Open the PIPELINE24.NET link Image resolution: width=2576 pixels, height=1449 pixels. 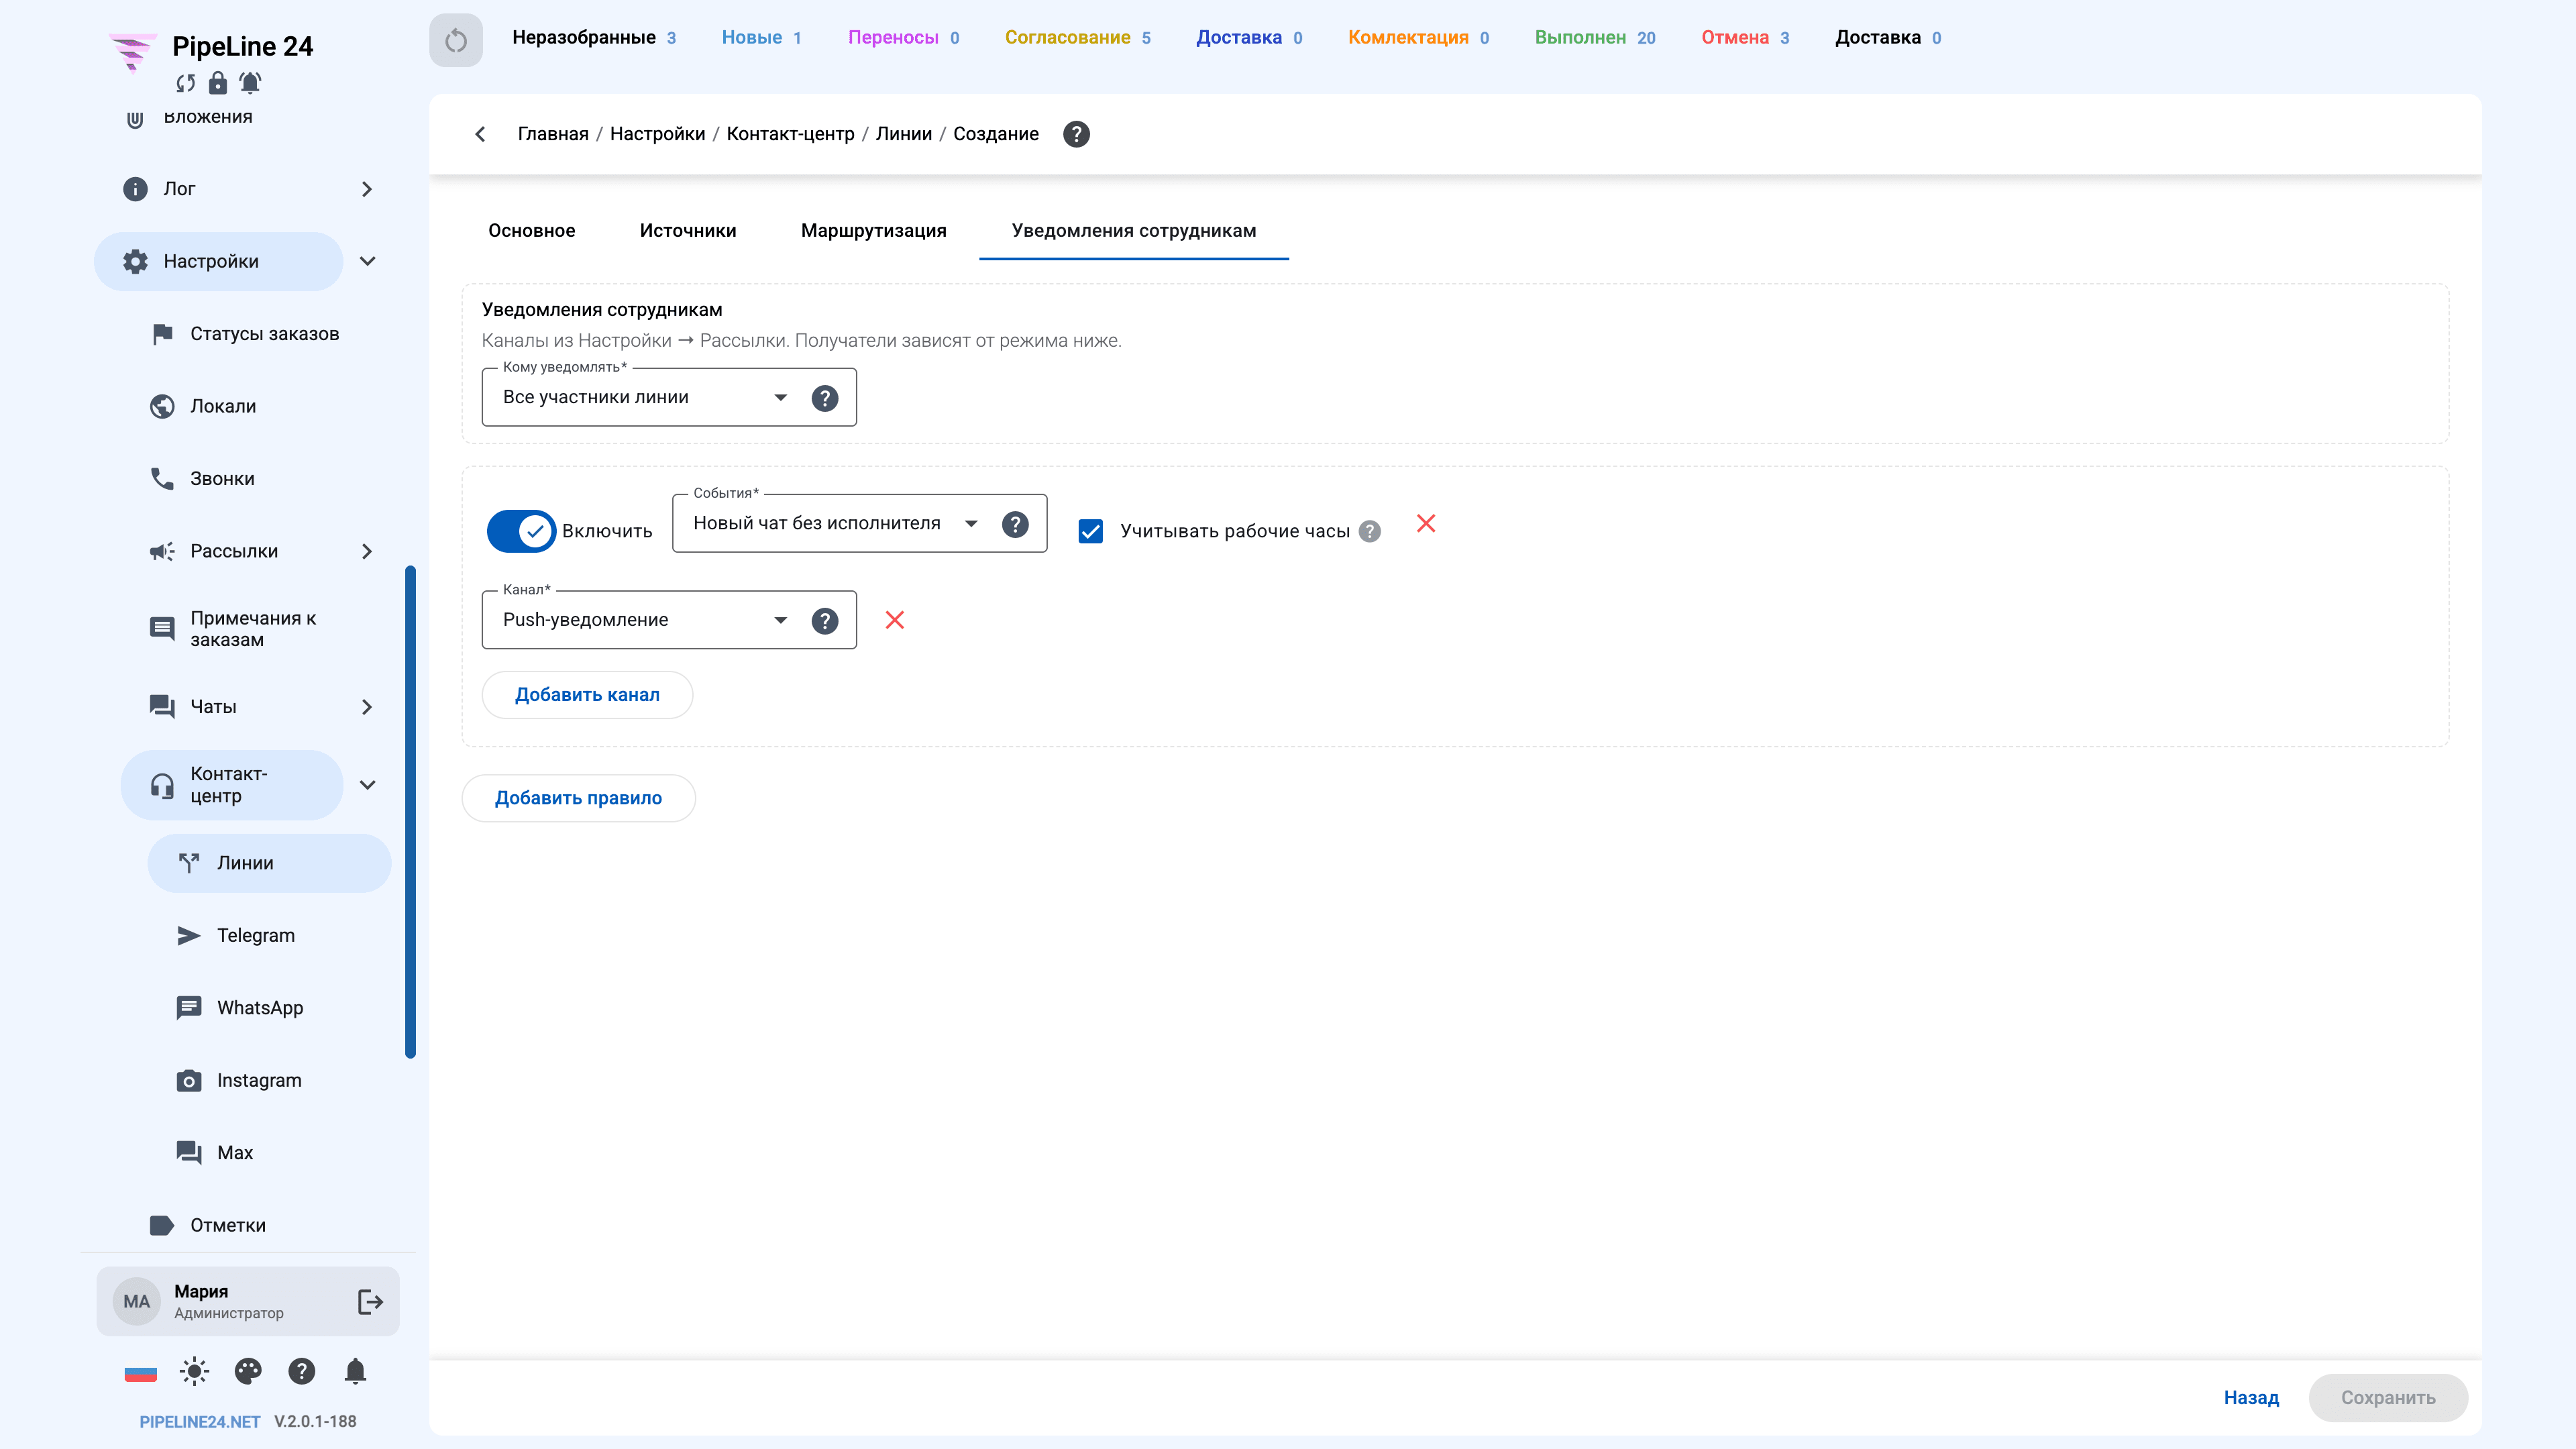200,1422
